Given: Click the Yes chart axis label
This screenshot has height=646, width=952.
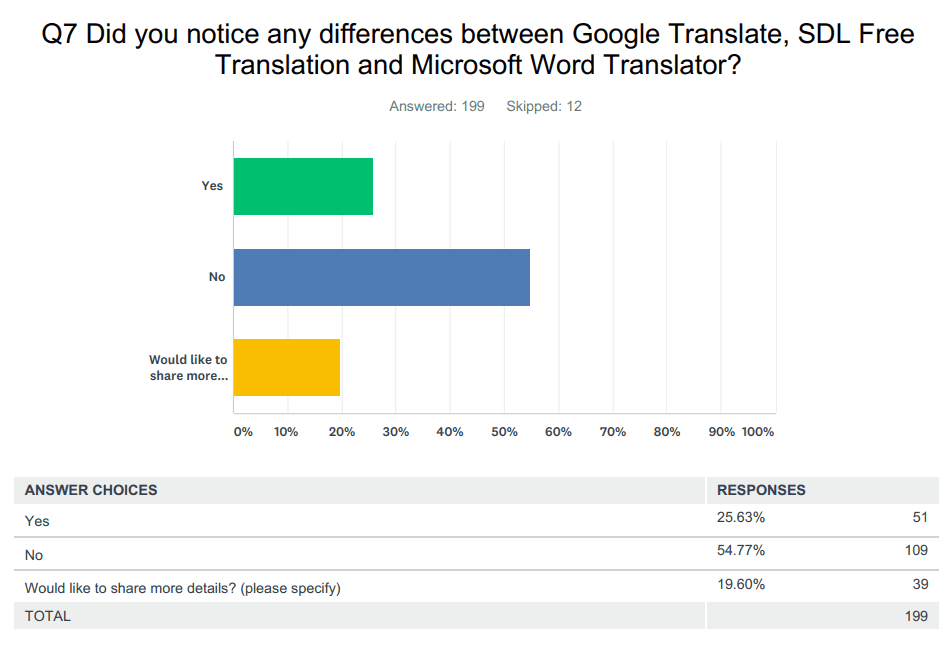Looking at the screenshot, I should tap(212, 186).
